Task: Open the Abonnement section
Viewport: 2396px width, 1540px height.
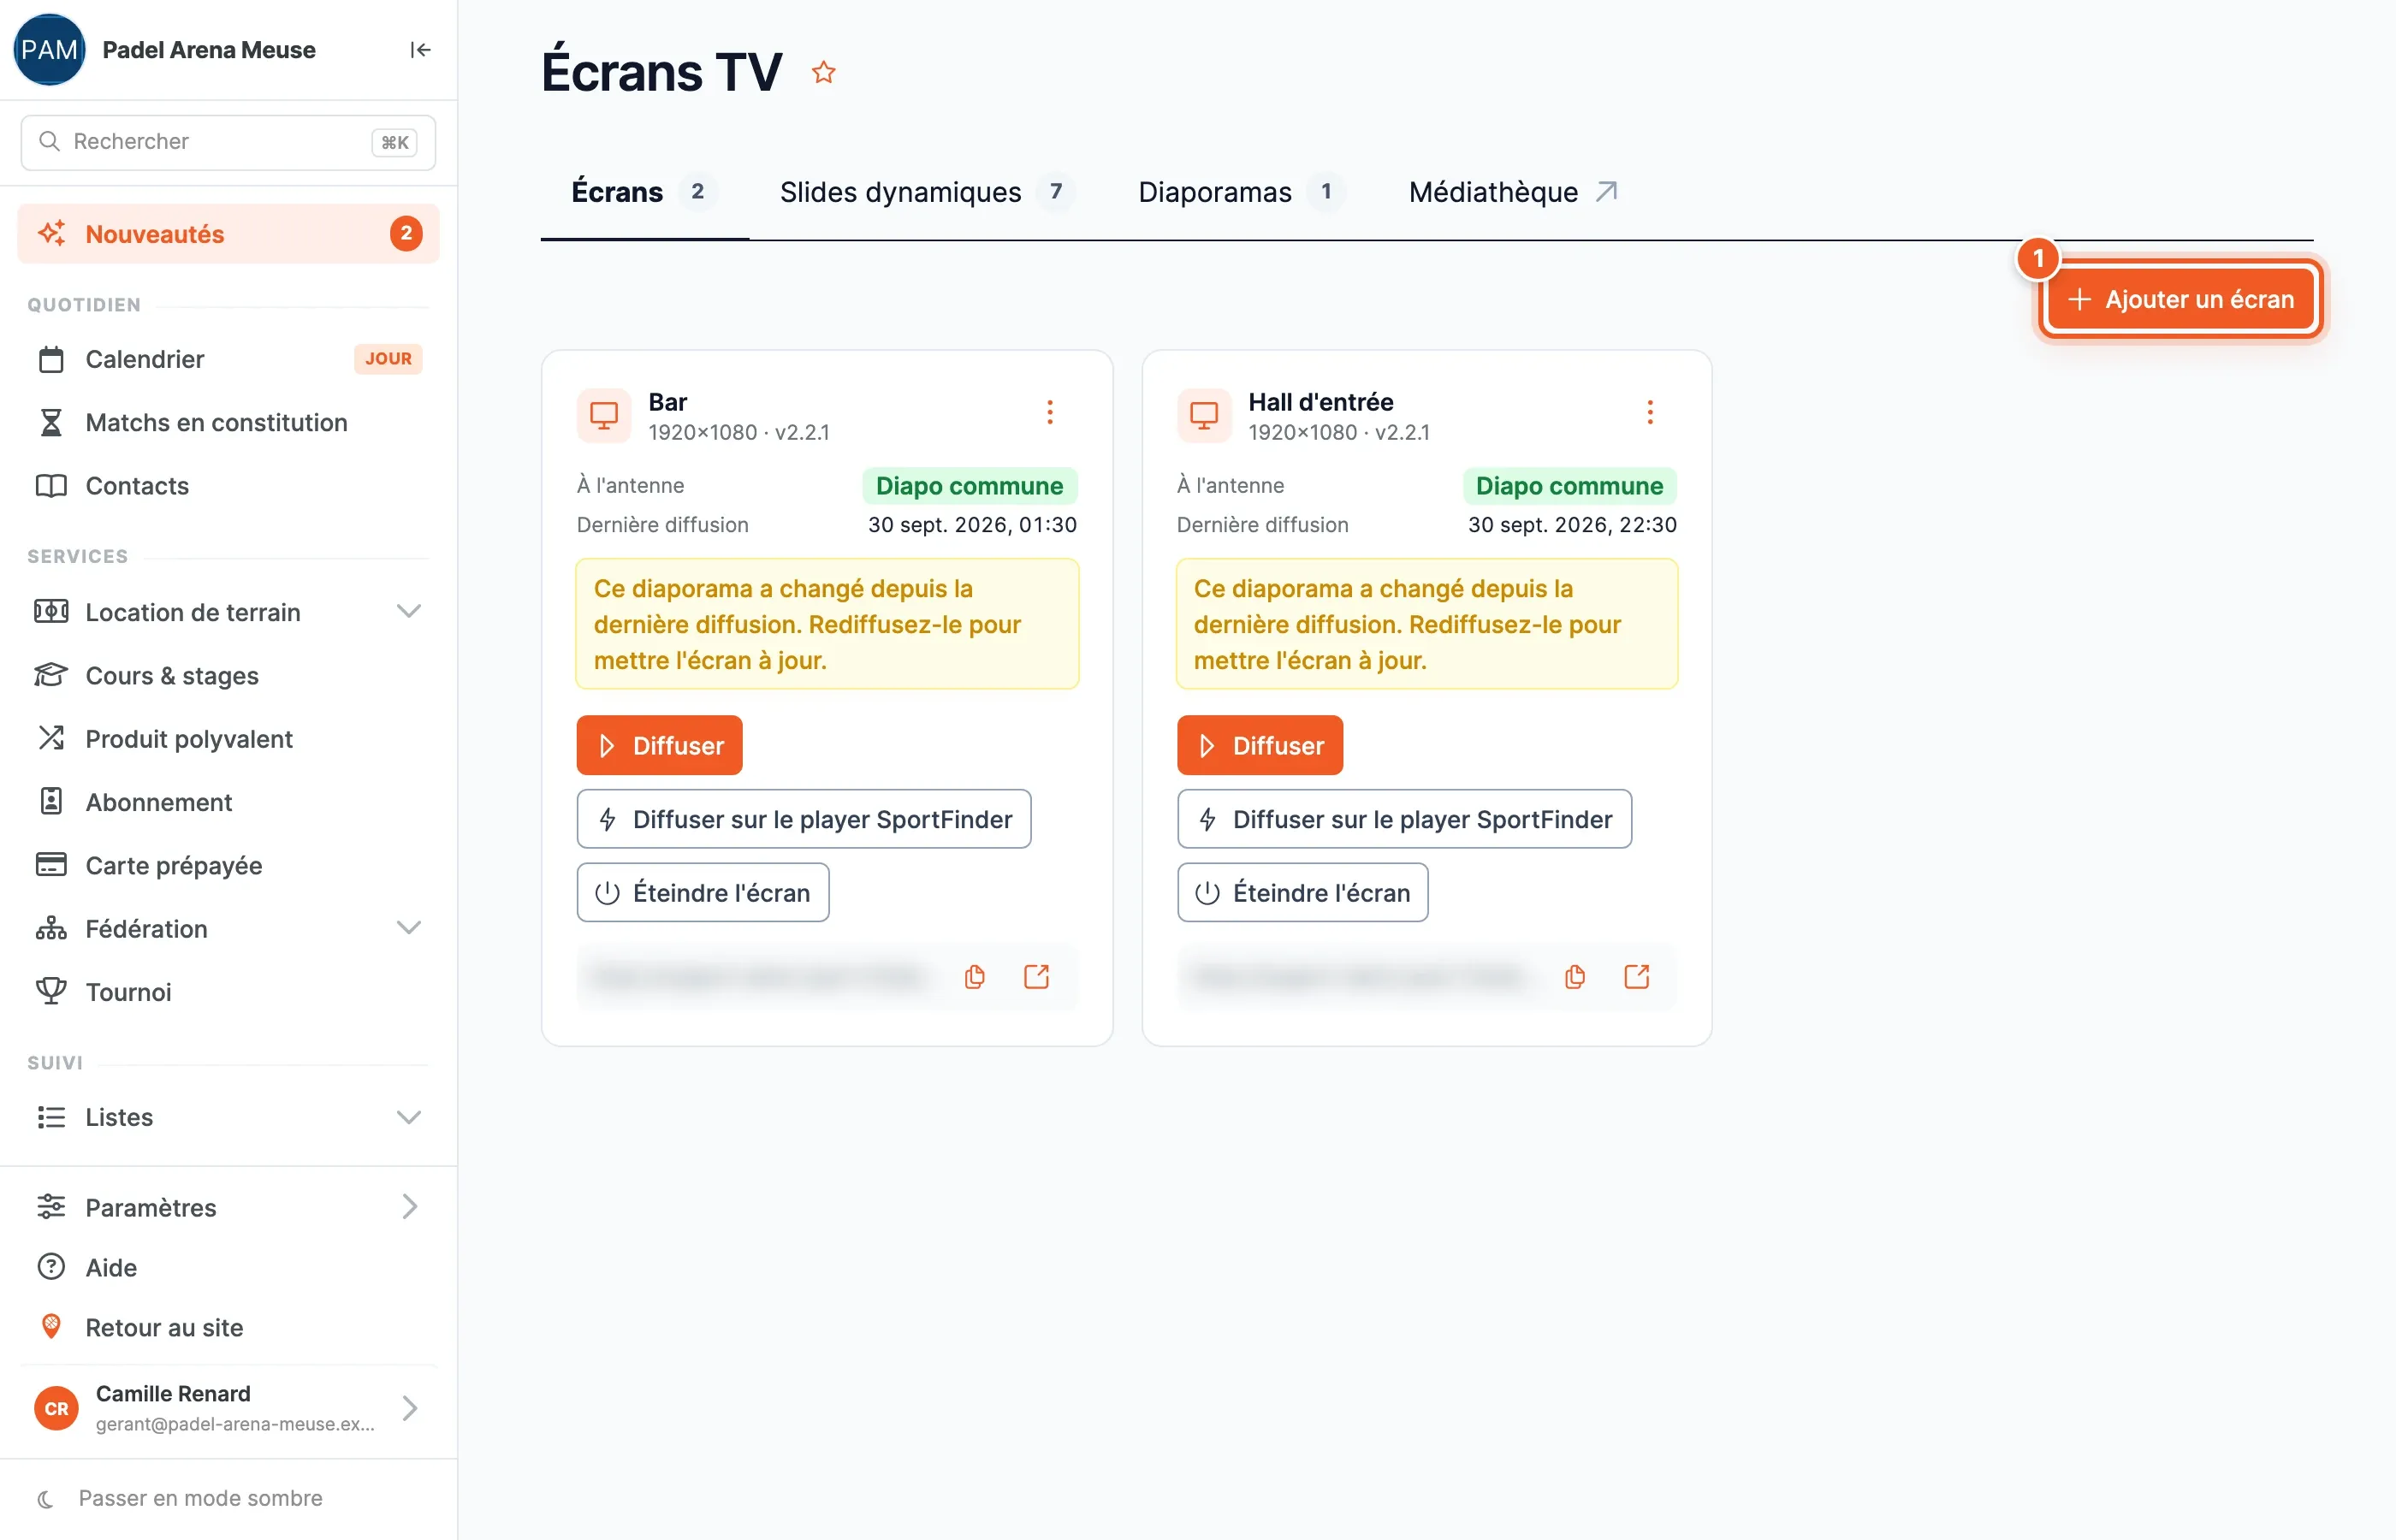Action: [228, 801]
